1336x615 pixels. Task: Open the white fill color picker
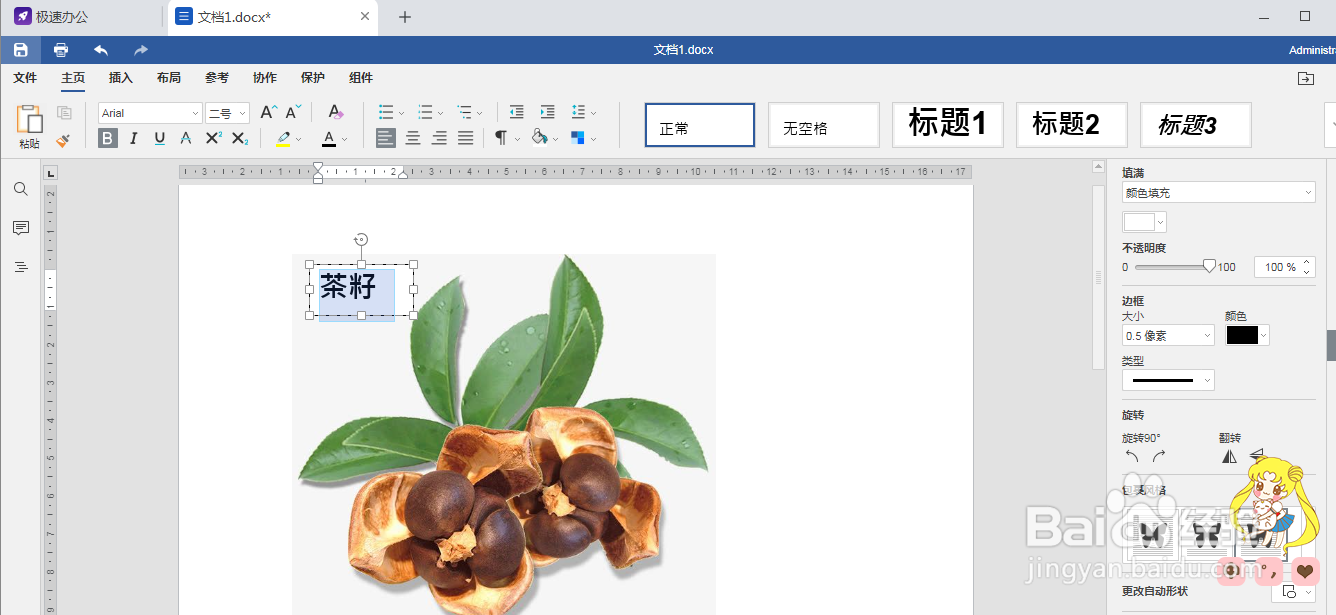[x=1145, y=222]
